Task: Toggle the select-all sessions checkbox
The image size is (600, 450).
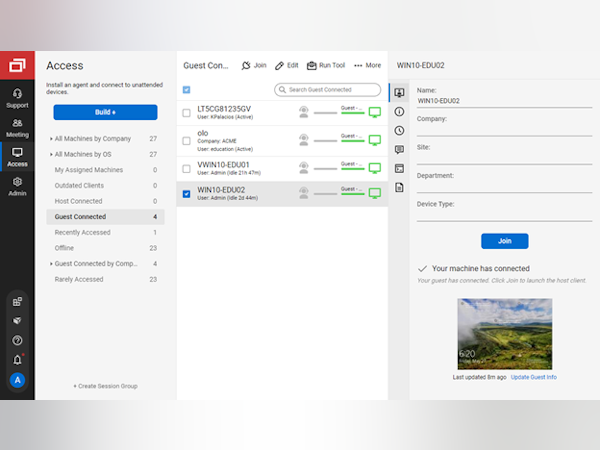Action: tap(186, 90)
